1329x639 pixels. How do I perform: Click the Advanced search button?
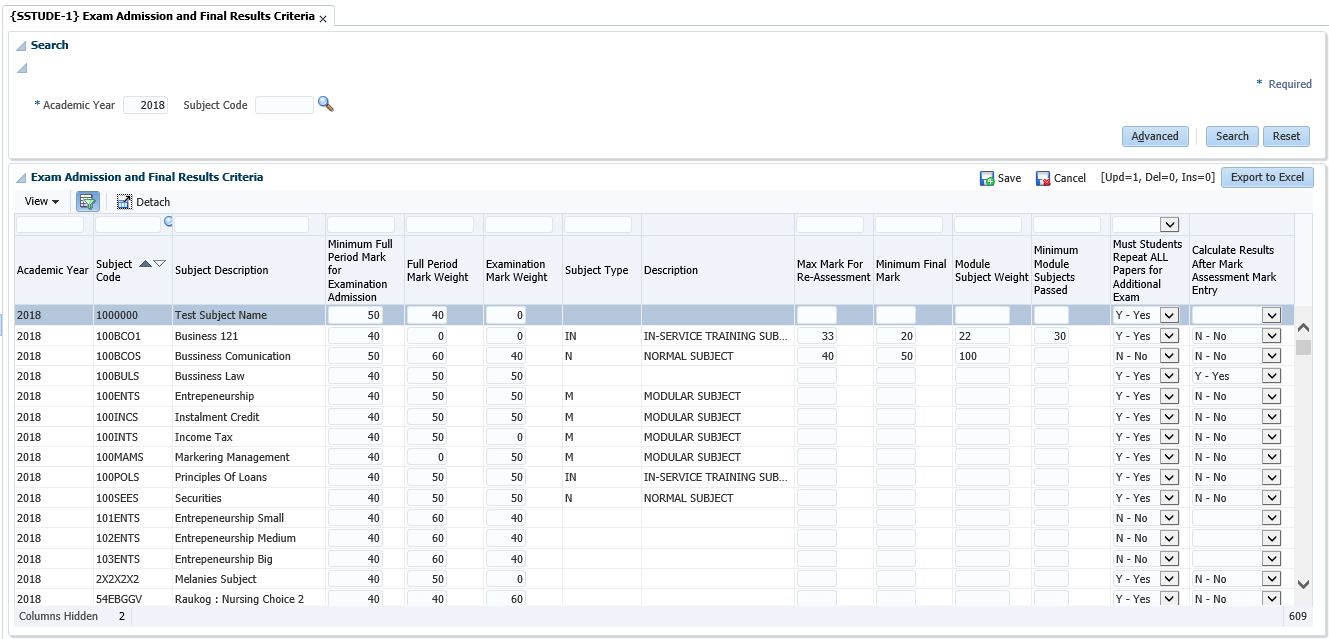(x=1154, y=136)
